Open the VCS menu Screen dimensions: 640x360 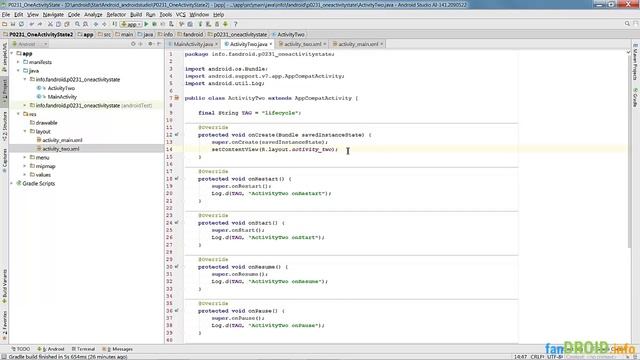[x=180, y=14]
